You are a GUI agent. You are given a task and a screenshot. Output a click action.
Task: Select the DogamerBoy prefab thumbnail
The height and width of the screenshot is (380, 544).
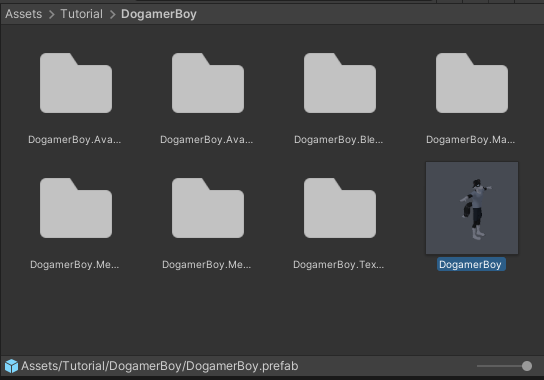472,208
